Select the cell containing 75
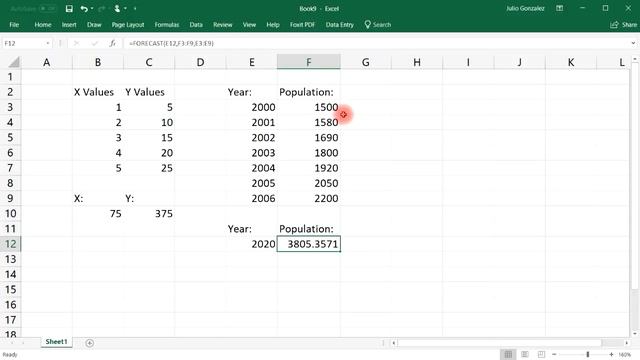 pos(98,213)
